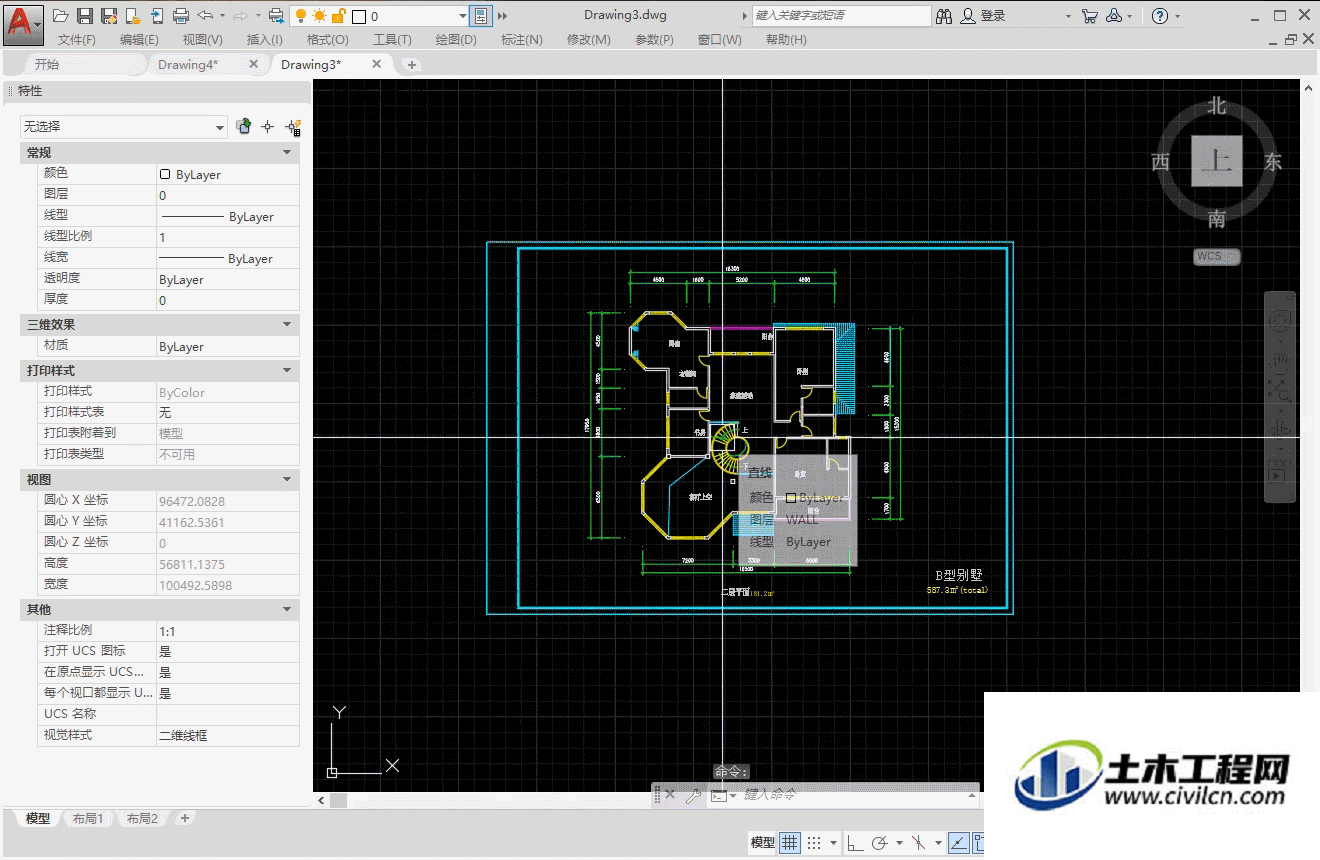Click the Save As icon
The height and width of the screenshot is (860, 1320).
point(109,16)
